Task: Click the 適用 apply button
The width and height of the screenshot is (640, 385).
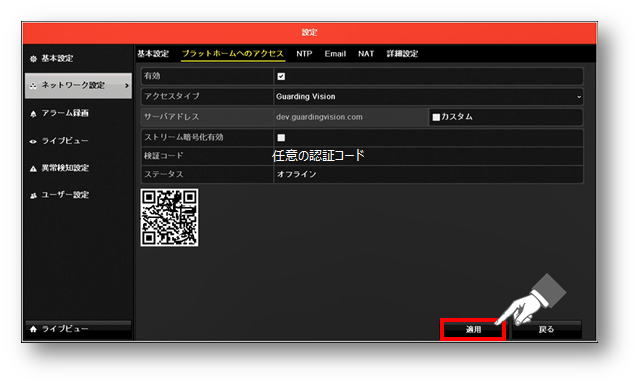Action: pos(473,329)
